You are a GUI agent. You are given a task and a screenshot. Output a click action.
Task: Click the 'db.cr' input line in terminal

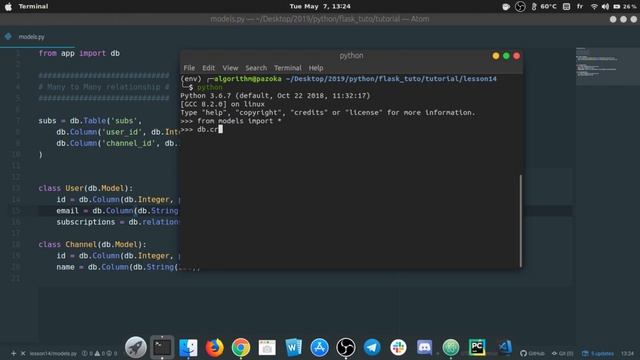[201, 129]
